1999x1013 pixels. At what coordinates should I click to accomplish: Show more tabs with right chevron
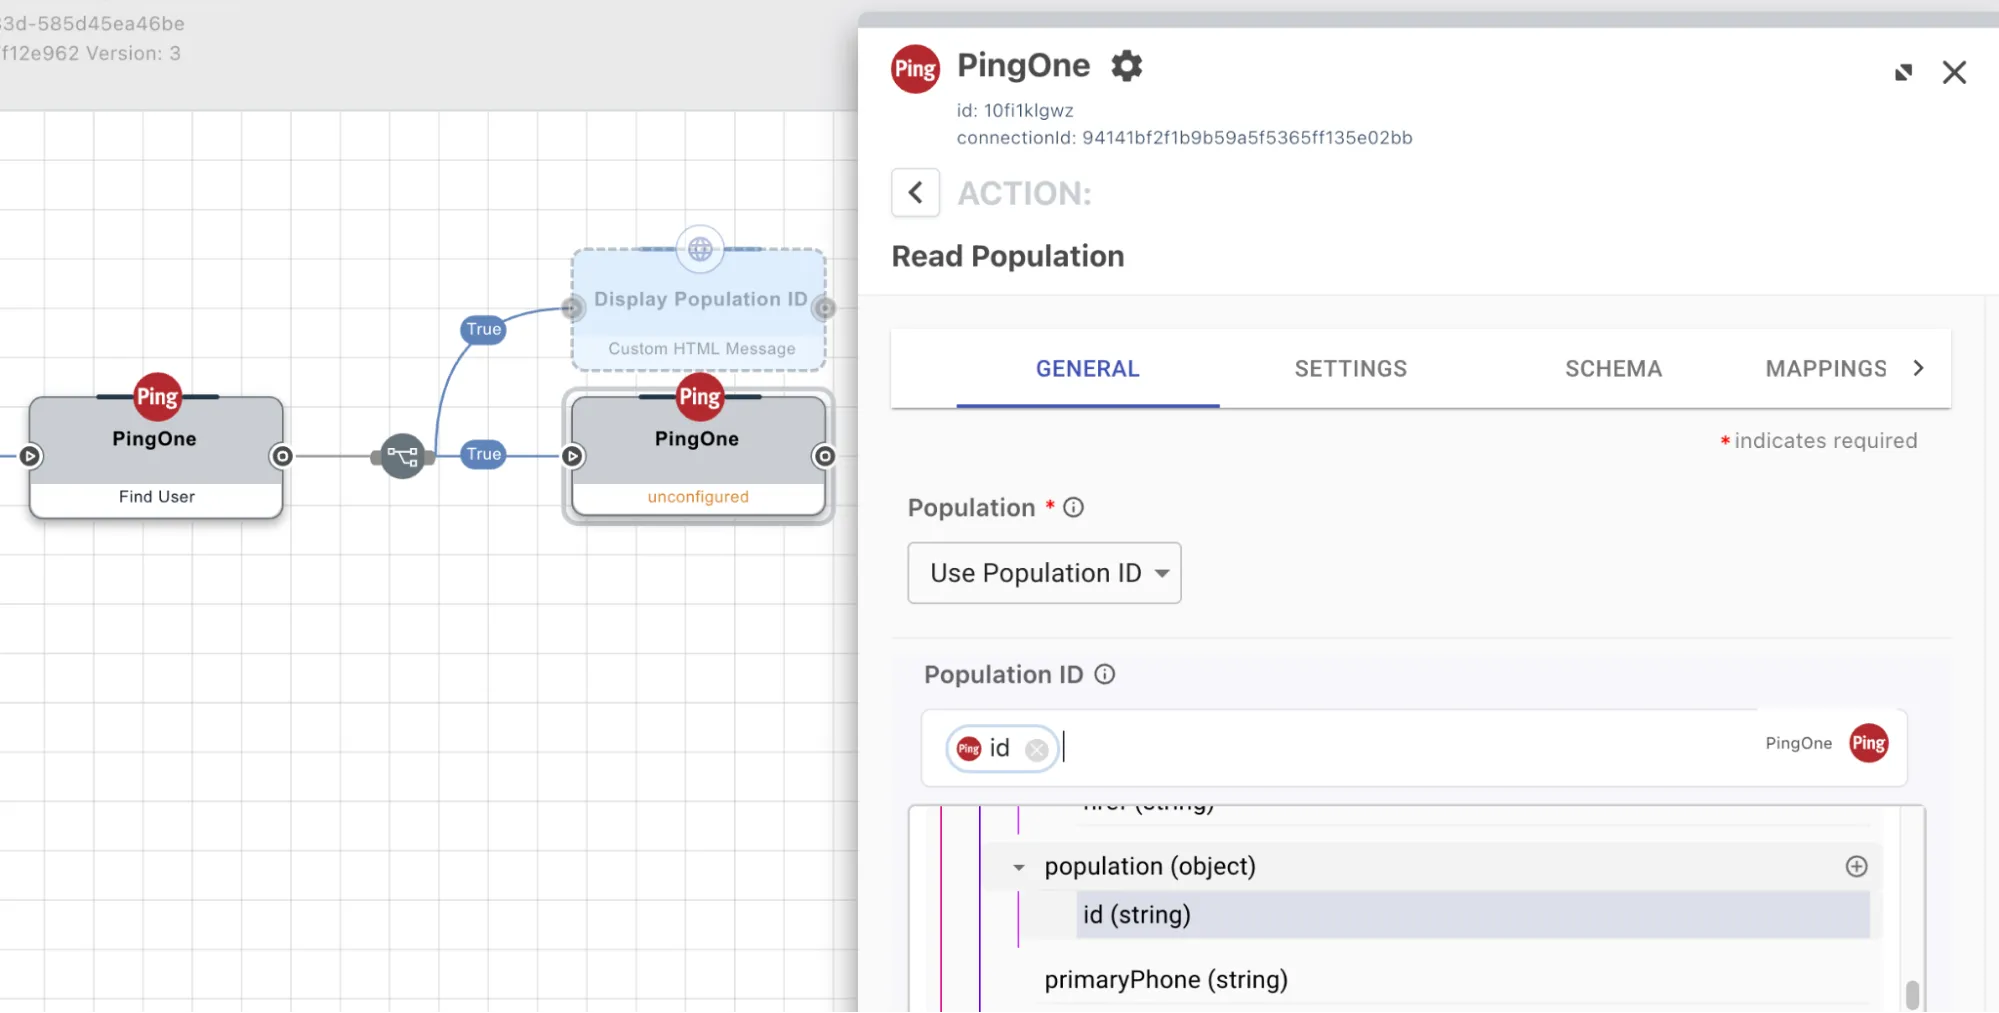[1918, 368]
